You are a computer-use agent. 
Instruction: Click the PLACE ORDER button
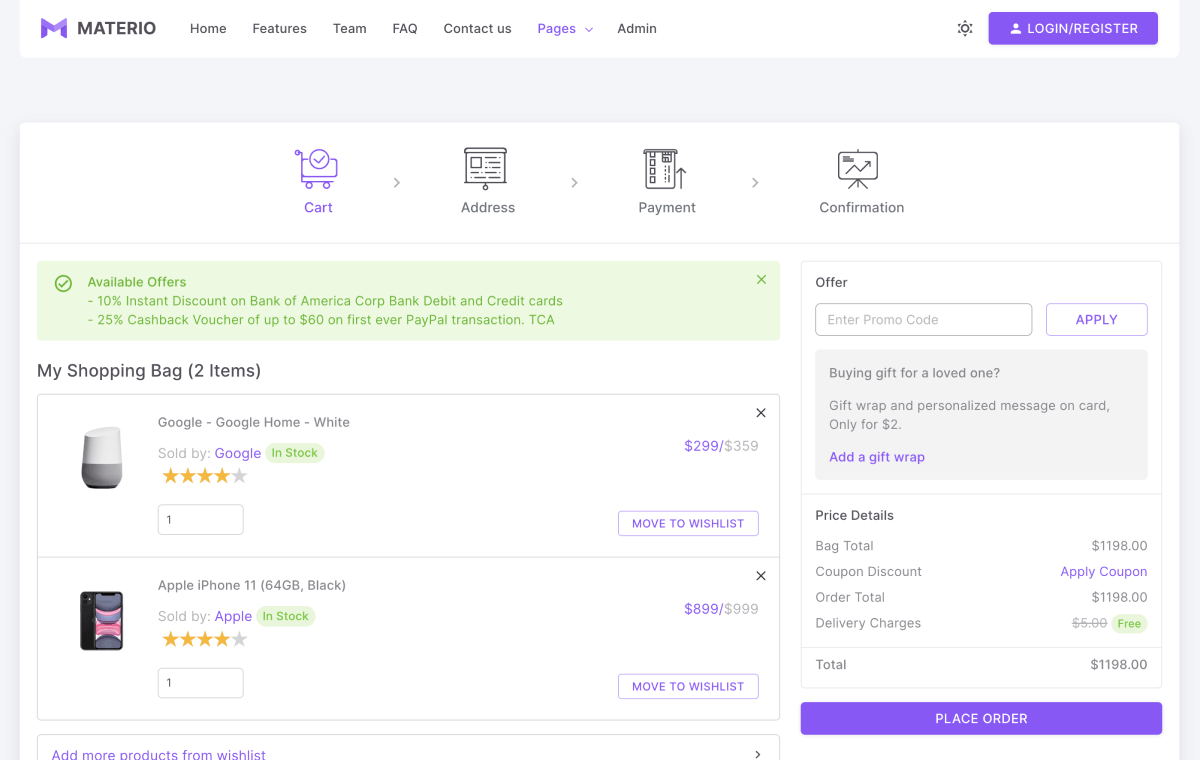[981, 719]
